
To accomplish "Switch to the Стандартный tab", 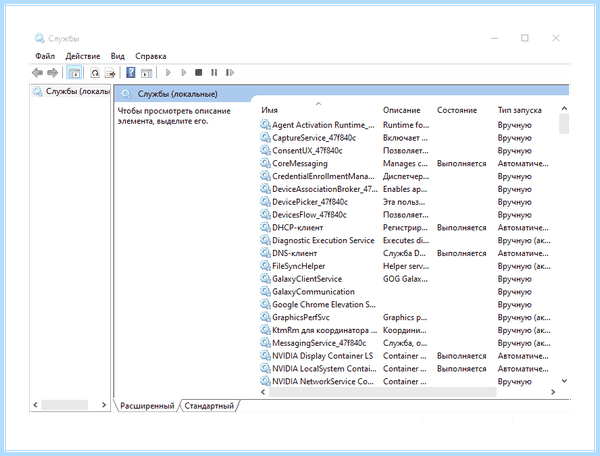I will coord(209,406).
